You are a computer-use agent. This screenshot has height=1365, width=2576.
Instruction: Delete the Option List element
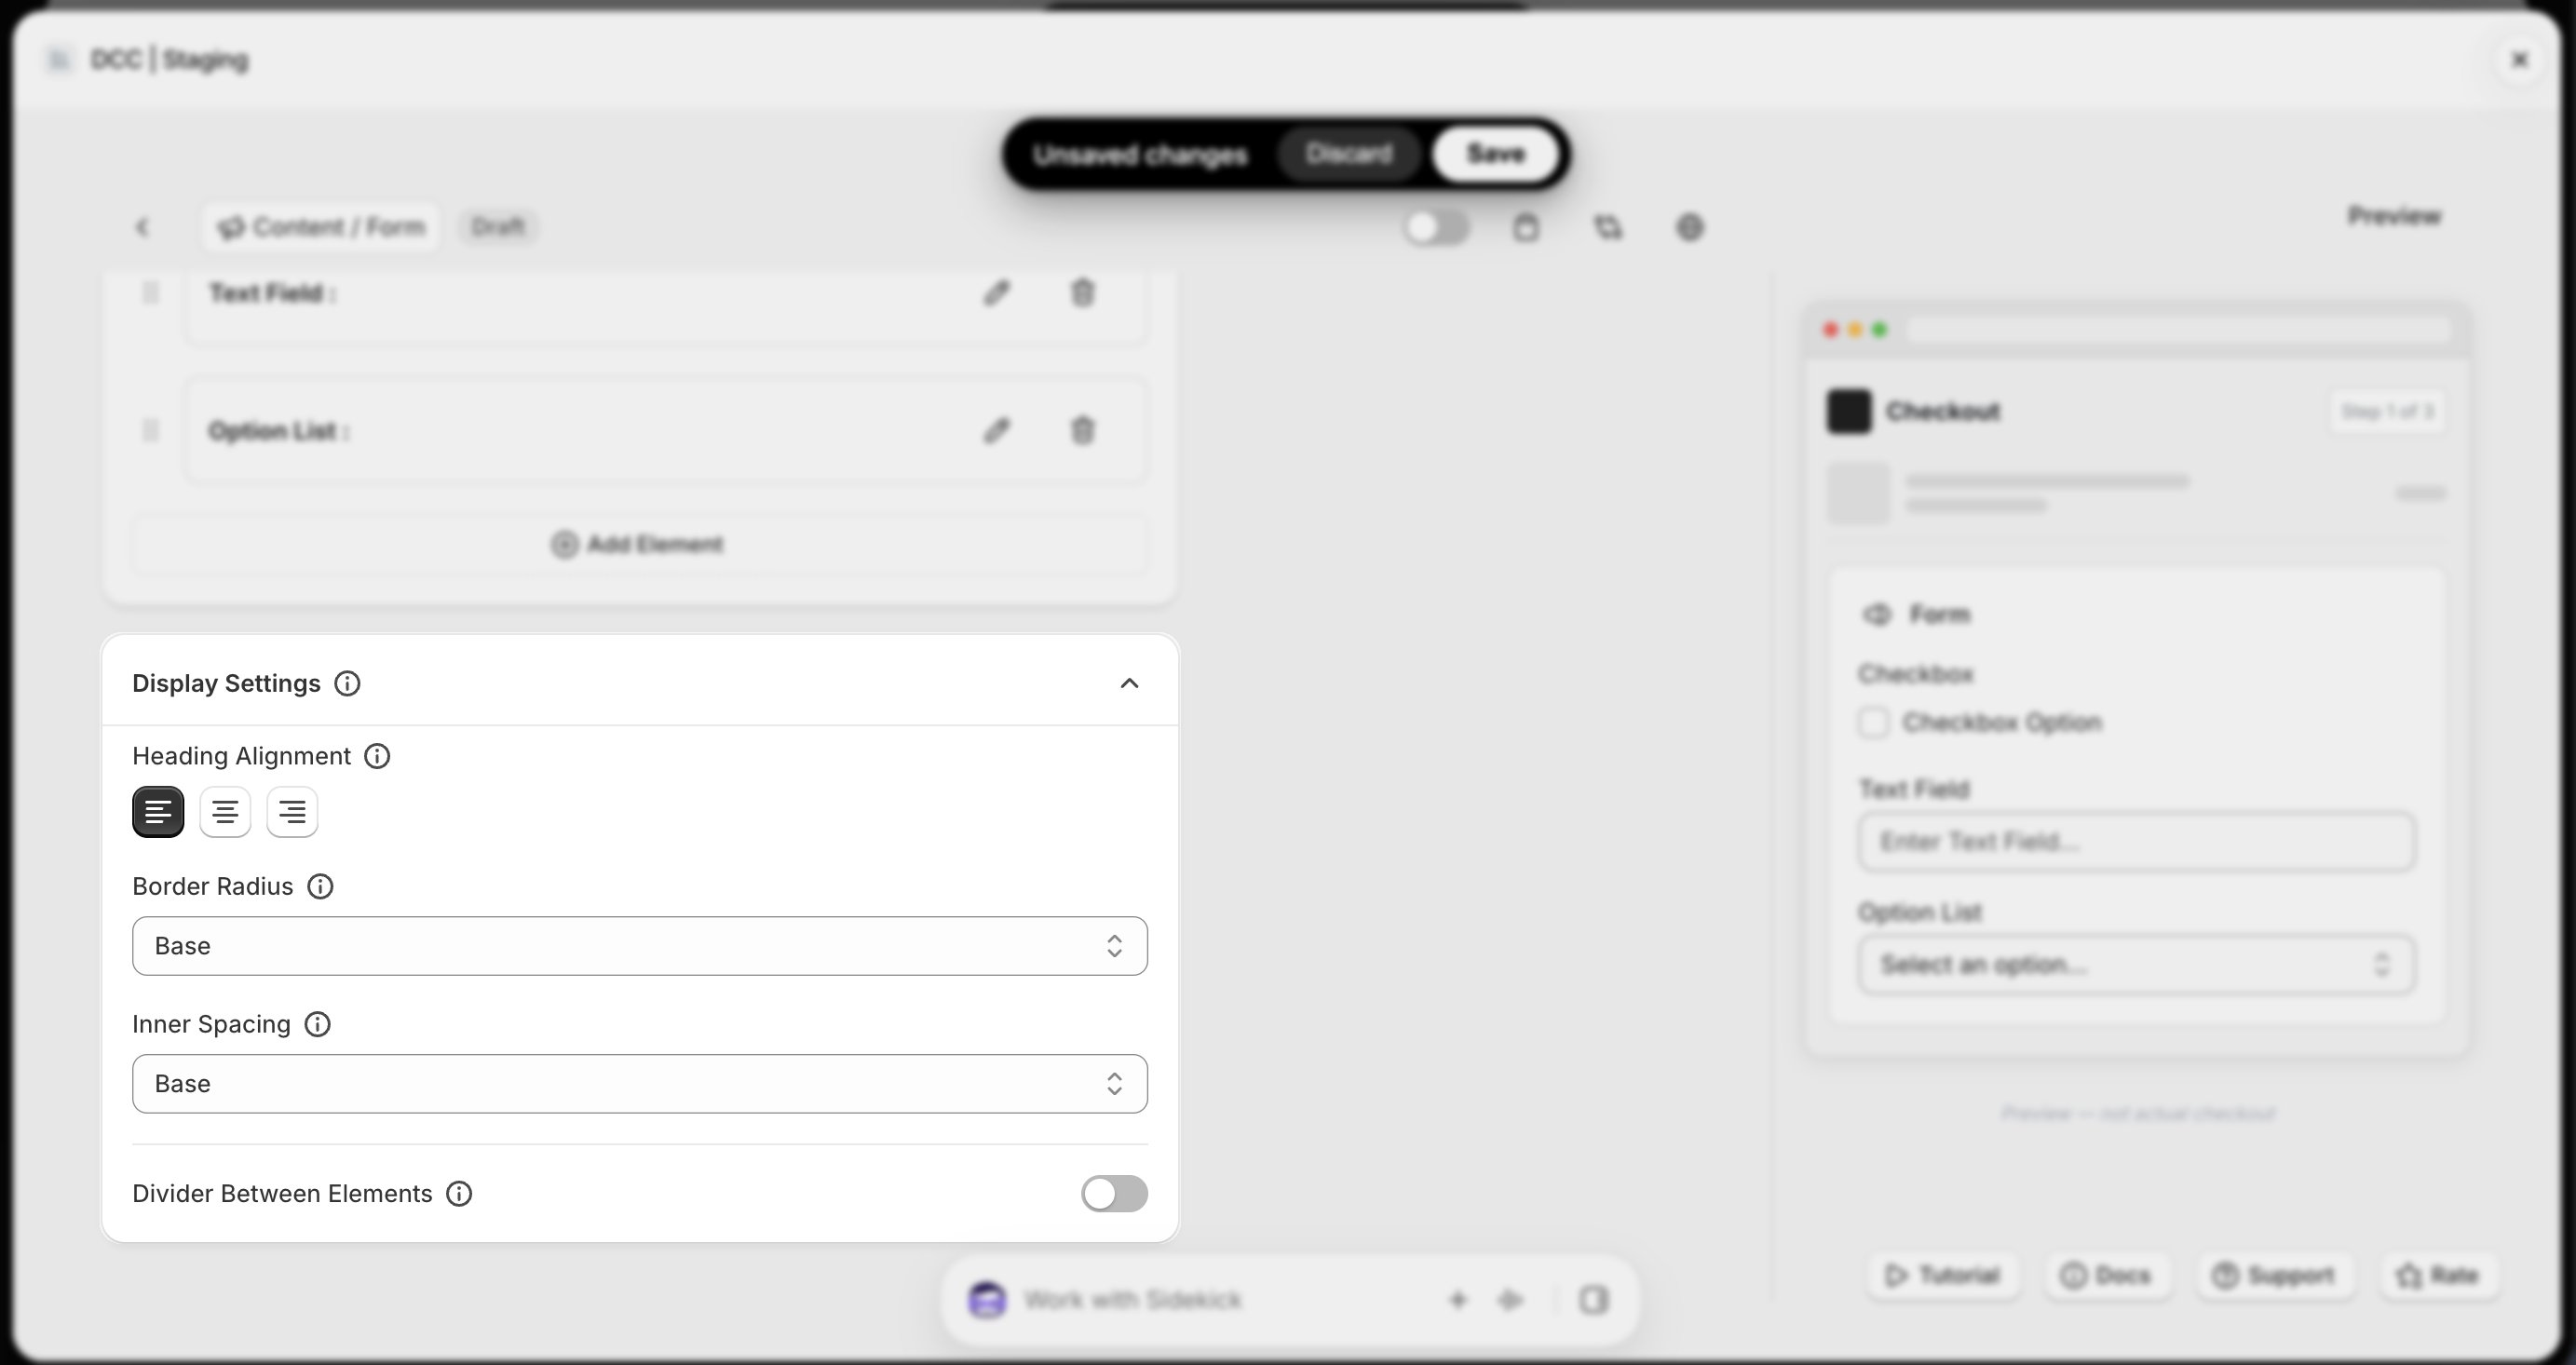[x=1082, y=430]
